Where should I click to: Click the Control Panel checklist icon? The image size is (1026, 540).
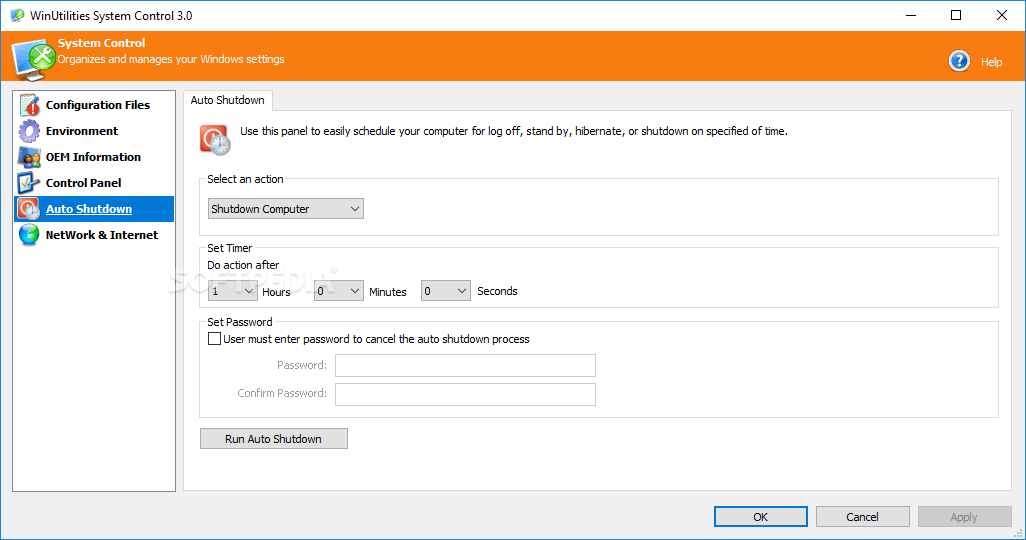click(x=29, y=183)
